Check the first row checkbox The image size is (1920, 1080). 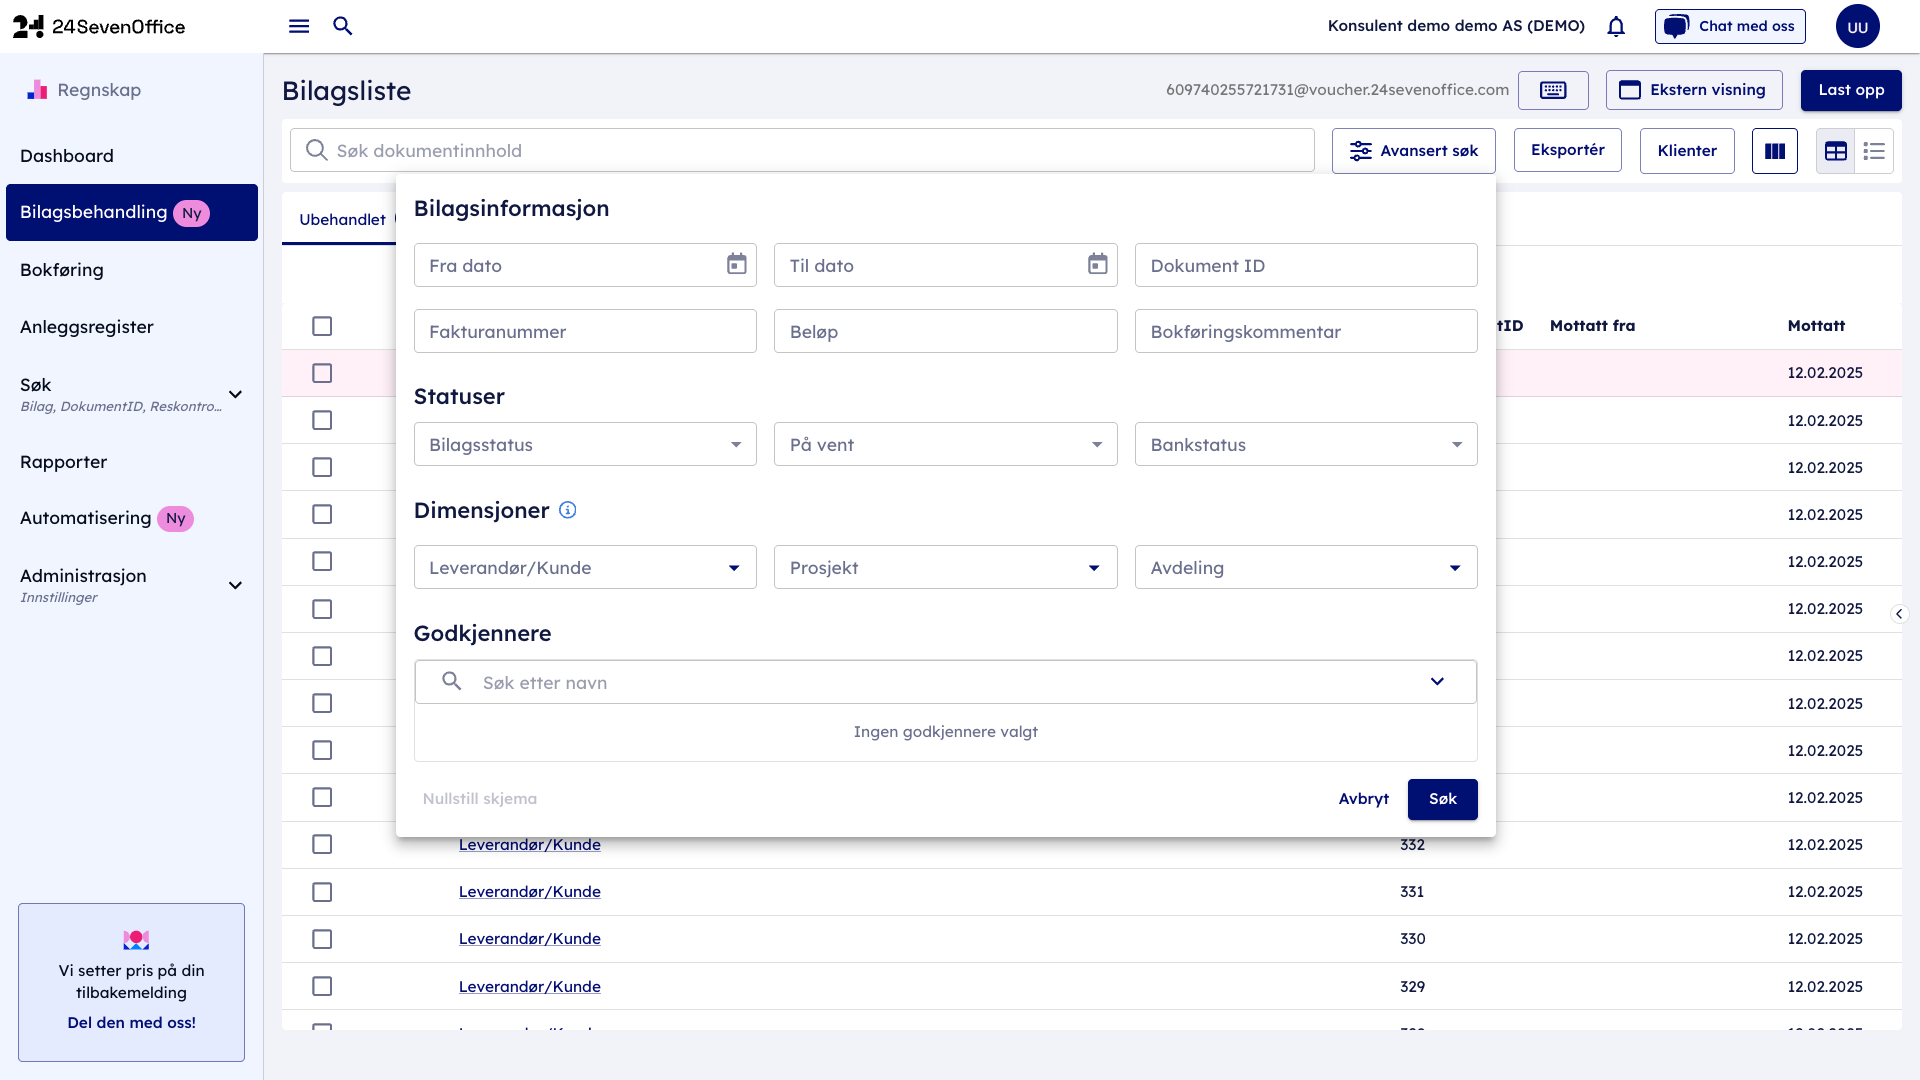click(322, 373)
